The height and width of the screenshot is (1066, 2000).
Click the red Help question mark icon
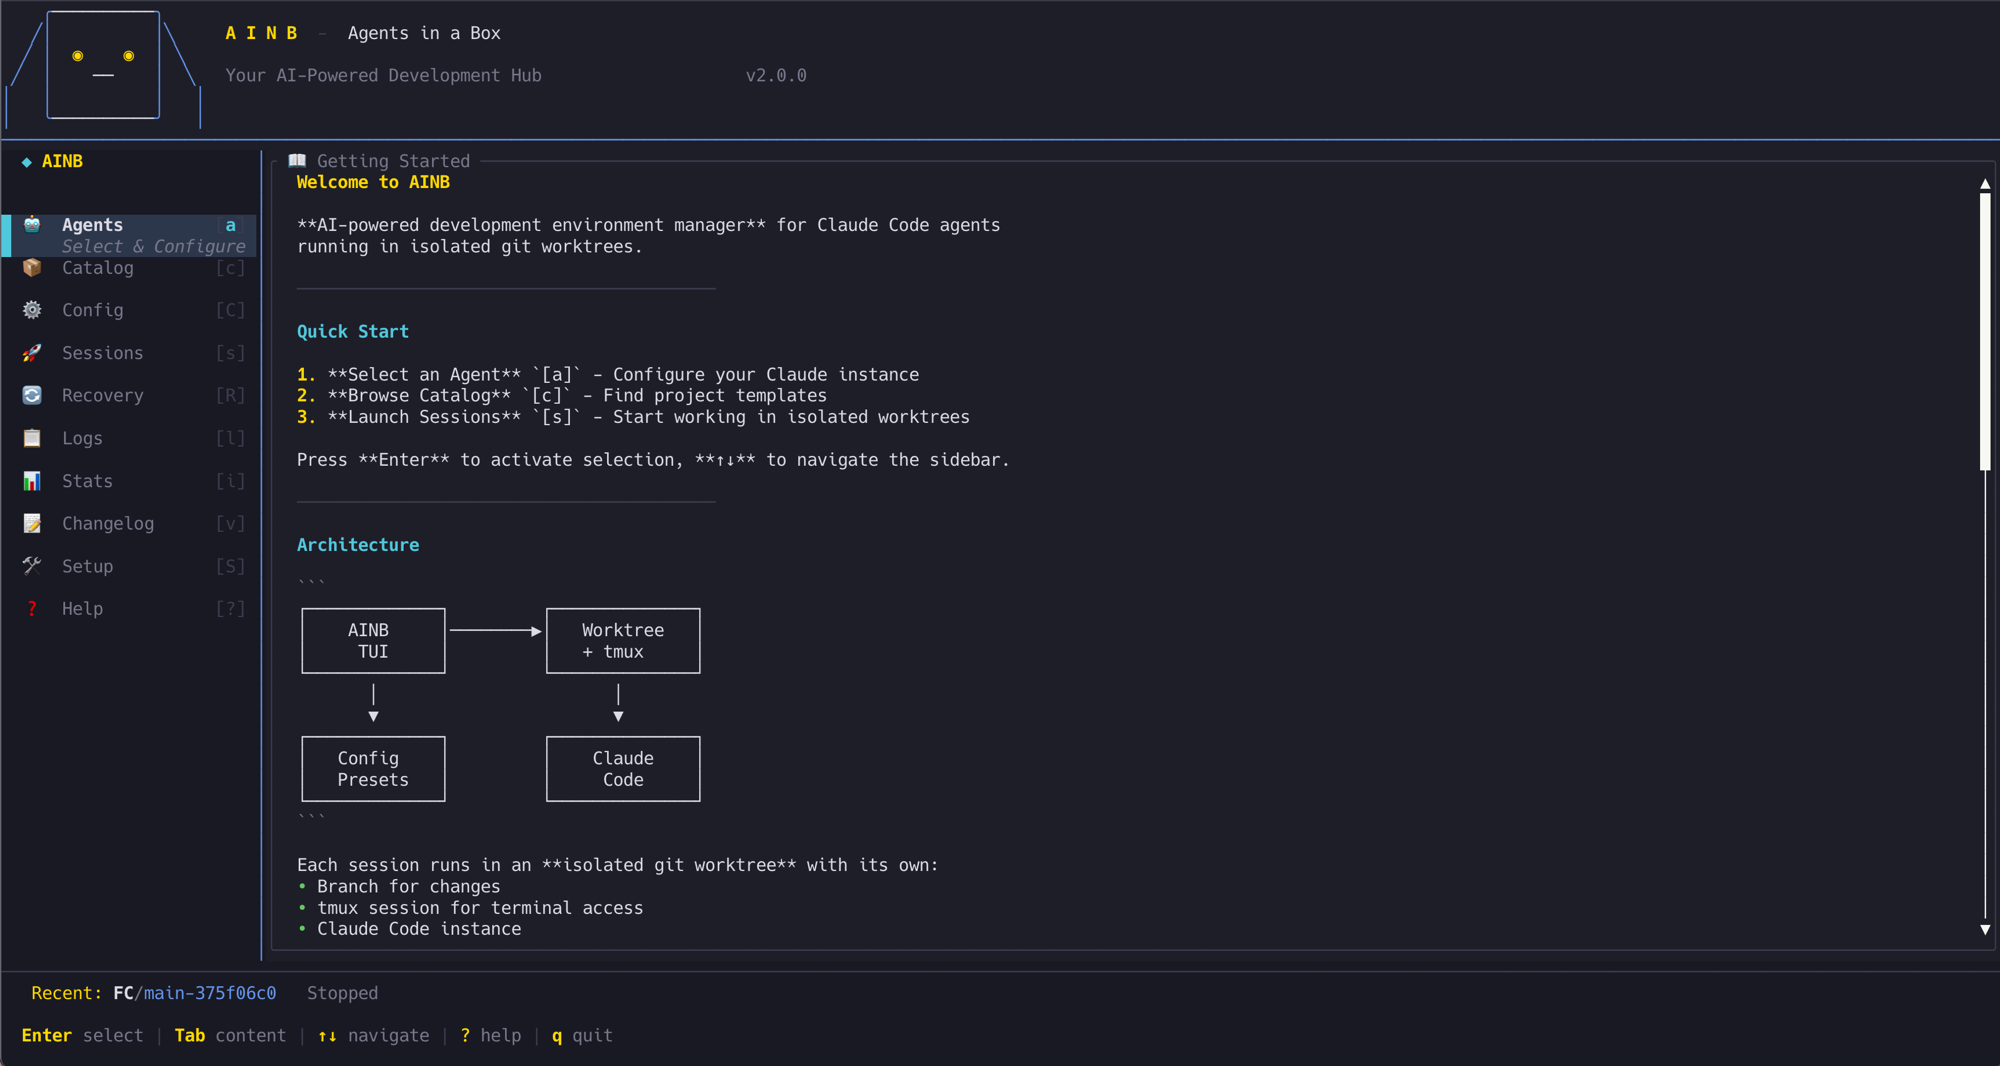pyautogui.click(x=32, y=609)
